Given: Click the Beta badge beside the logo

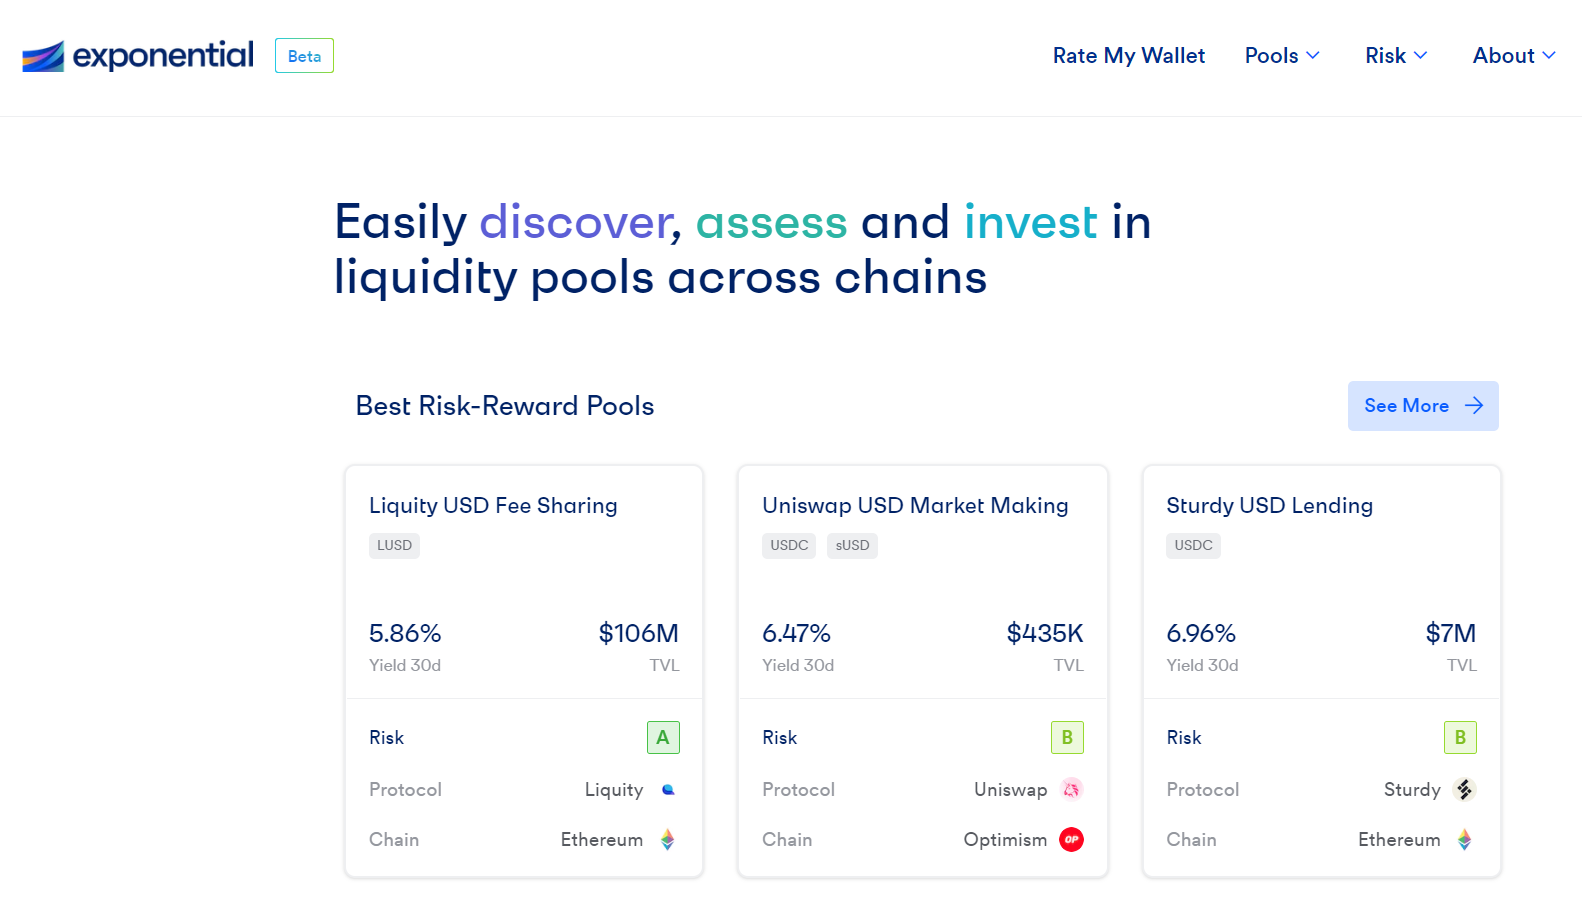Looking at the screenshot, I should click(x=304, y=56).
